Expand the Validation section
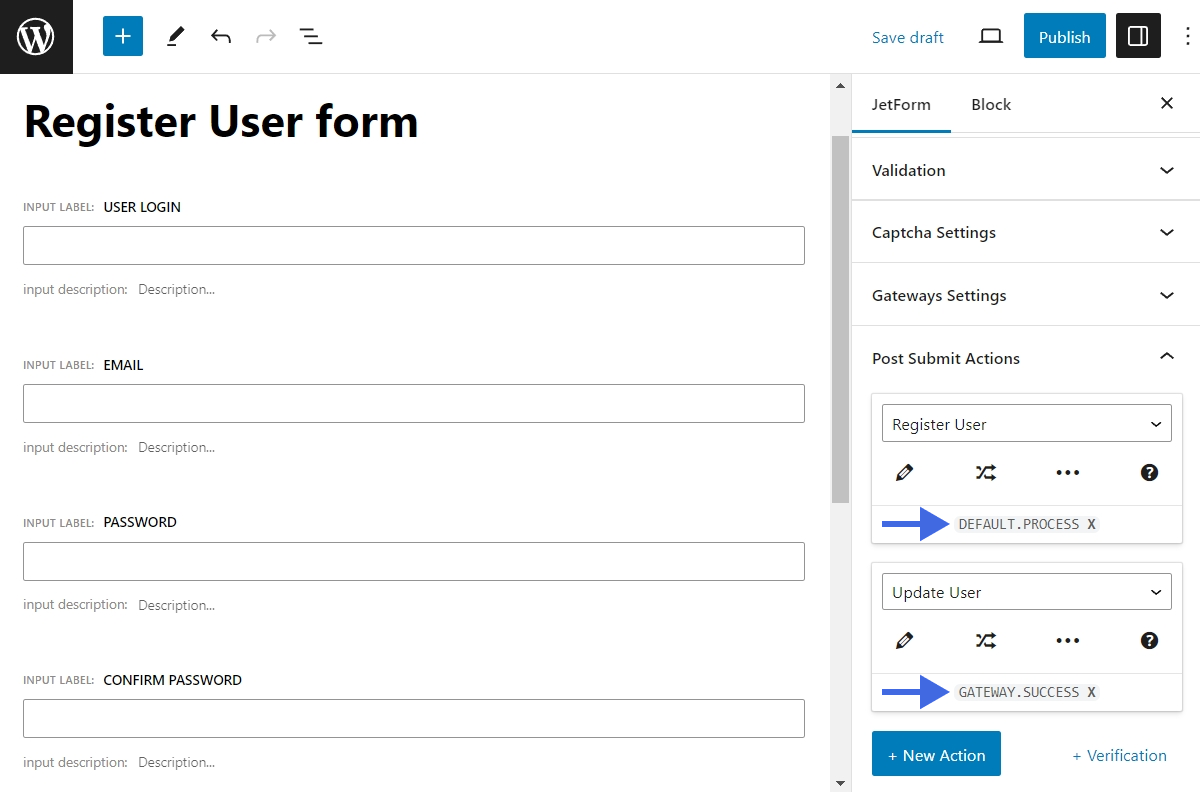Viewport: 1200px width, 792px height. click(x=1166, y=170)
